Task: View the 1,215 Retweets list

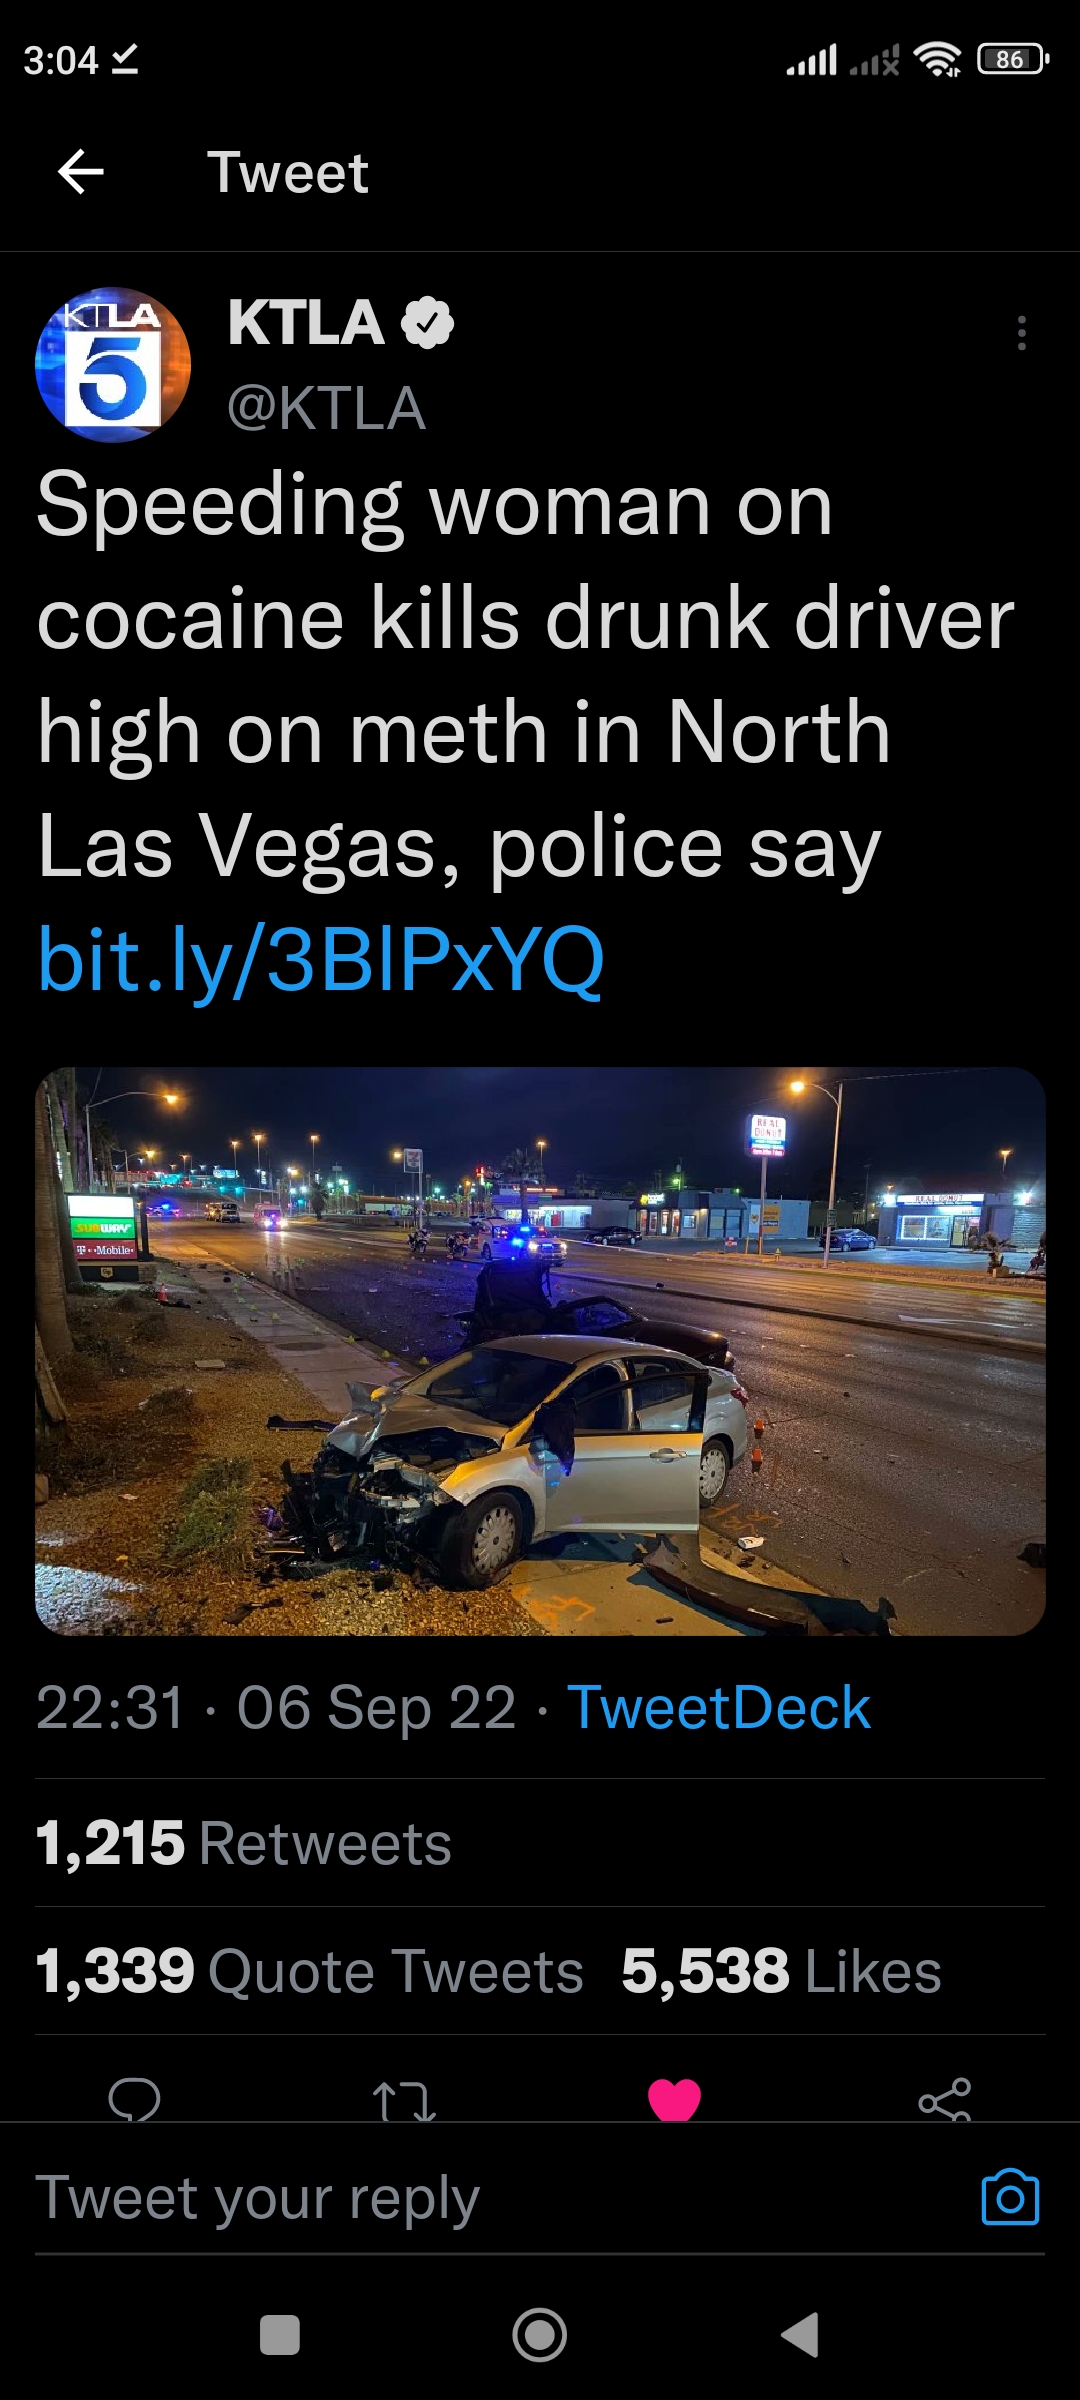Action: 244,1843
